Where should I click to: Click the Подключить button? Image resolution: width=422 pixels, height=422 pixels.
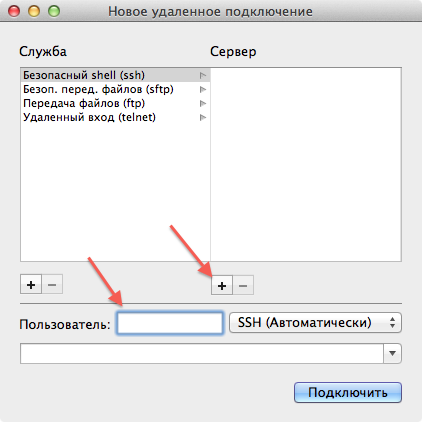(348, 392)
